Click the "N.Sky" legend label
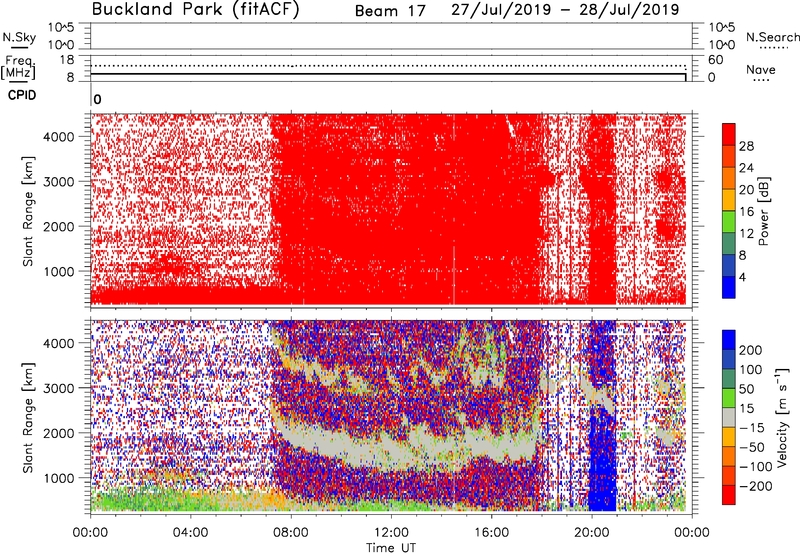The image size is (800, 554). pyautogui.click(x=19, y=37)
